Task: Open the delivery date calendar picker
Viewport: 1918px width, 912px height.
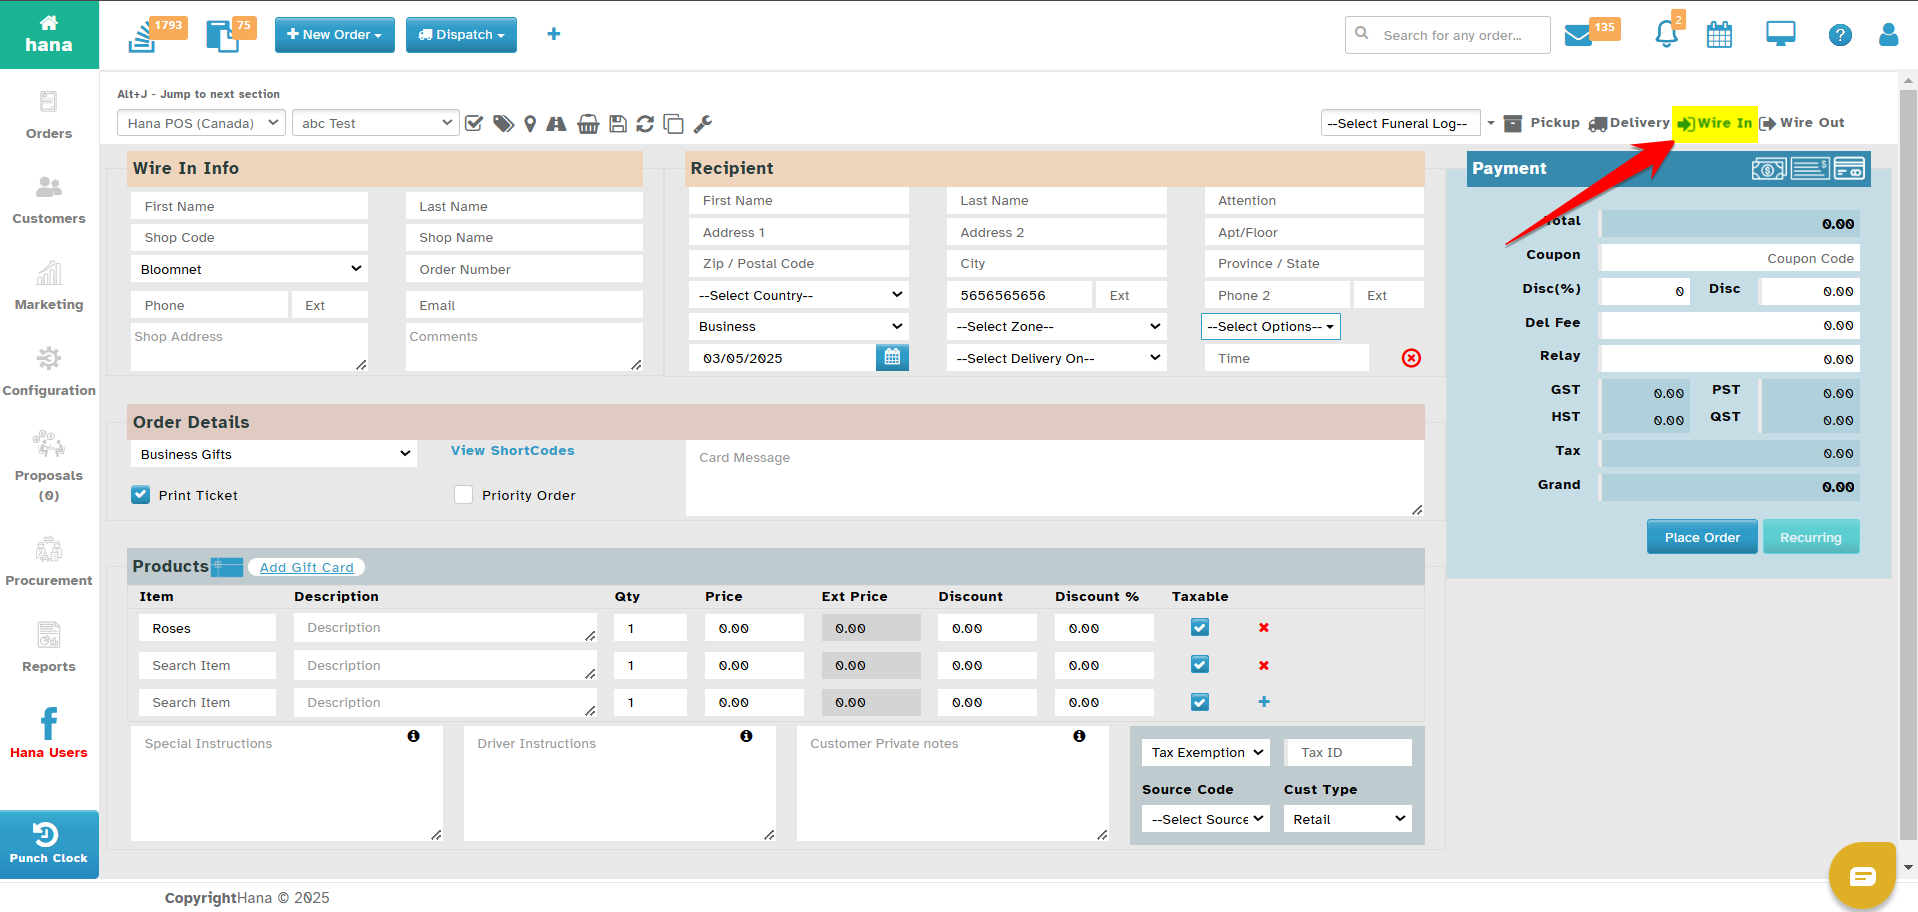Action: click(892, 358)
